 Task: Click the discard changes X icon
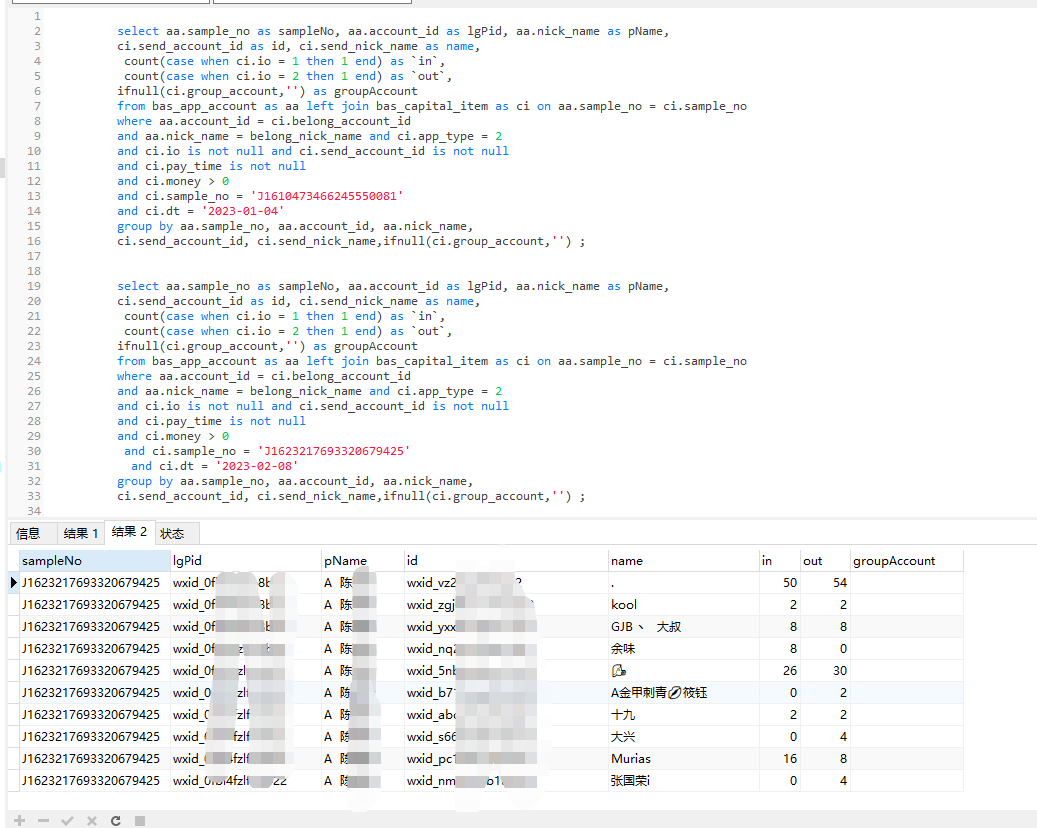pyautogui.click(x=91, y=820)
